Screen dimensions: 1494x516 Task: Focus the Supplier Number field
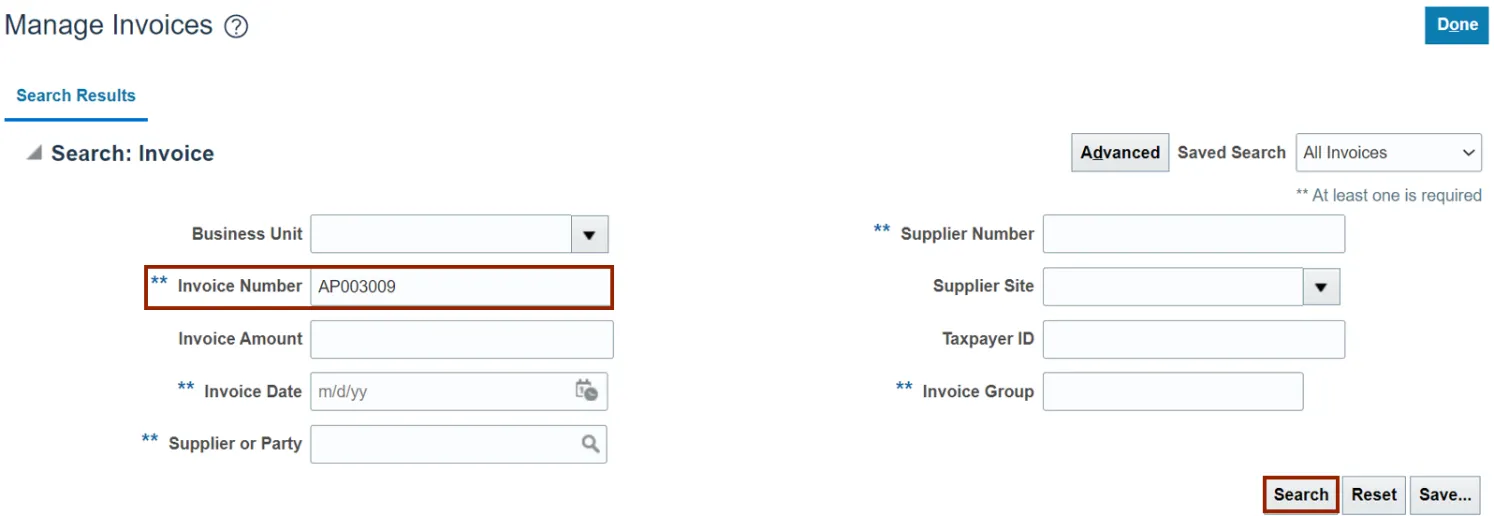click(1193, 234)
